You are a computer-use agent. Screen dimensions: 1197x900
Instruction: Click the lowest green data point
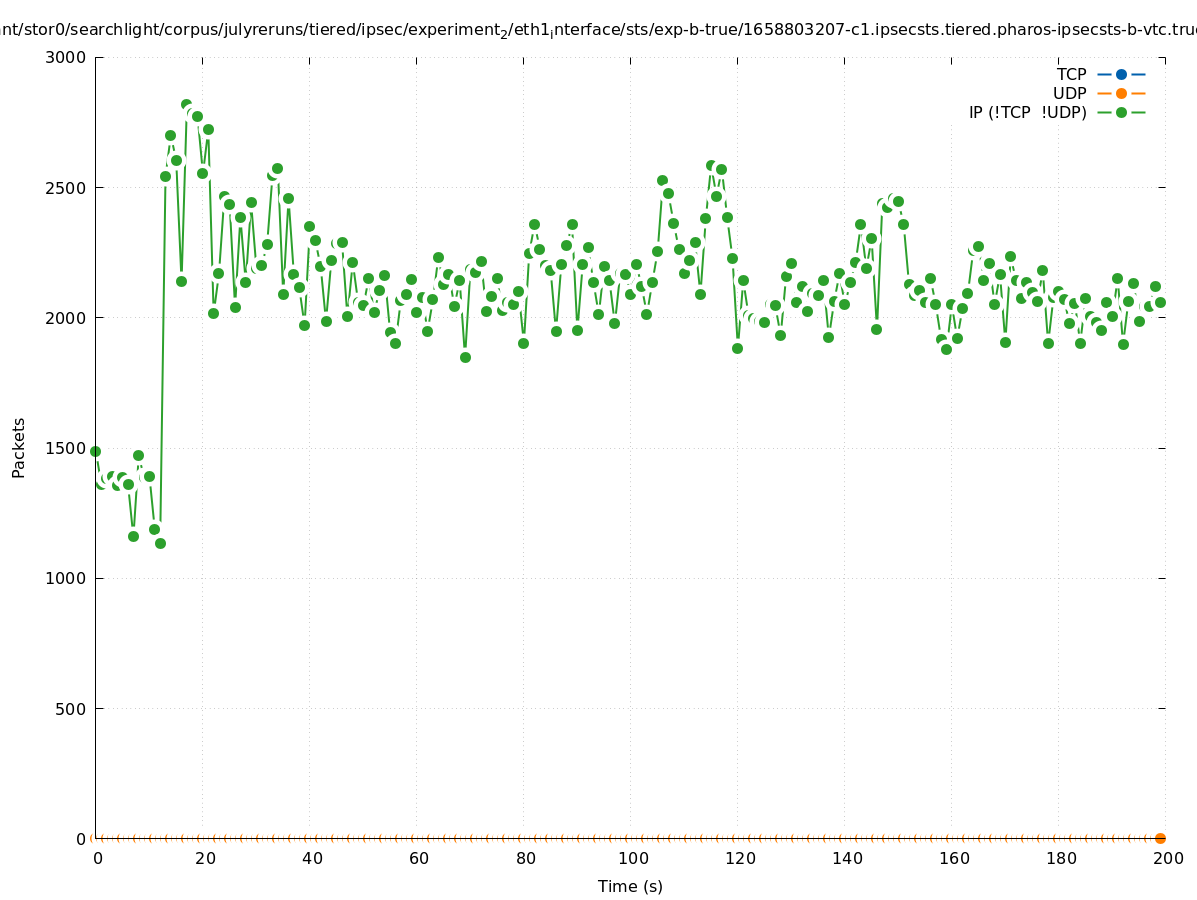[160, 543]
